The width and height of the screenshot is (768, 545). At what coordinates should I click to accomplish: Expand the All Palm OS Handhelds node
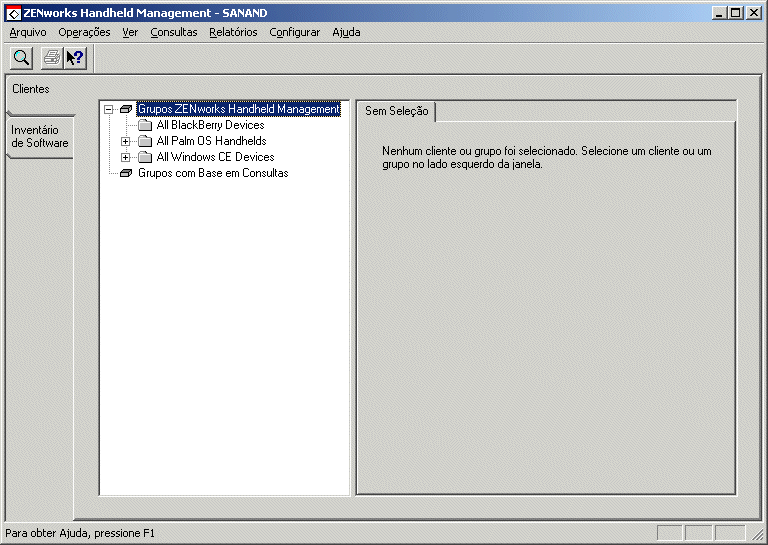click(125, 142)
